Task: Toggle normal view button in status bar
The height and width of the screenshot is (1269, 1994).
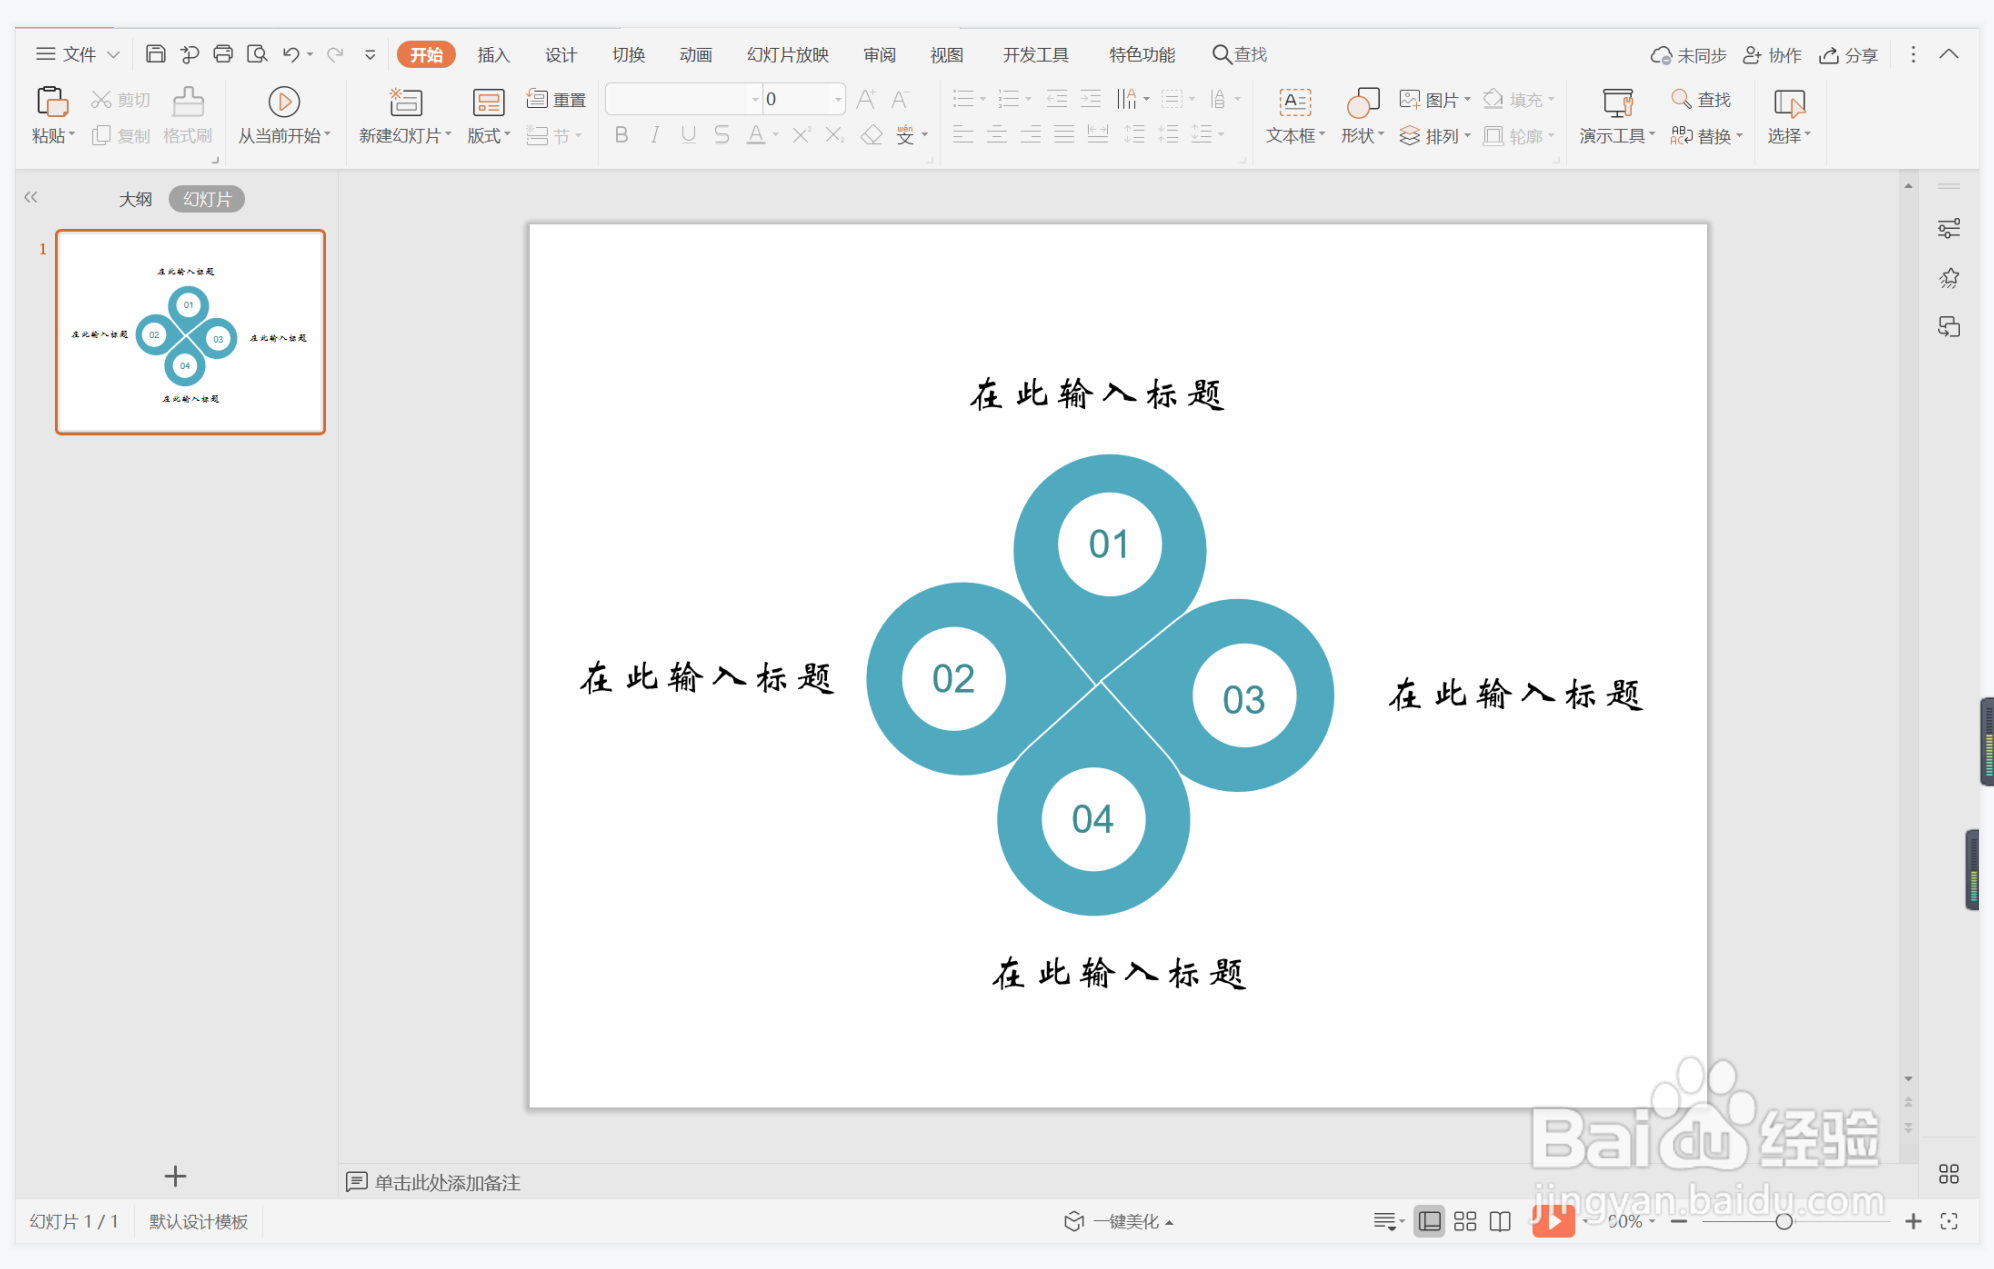Action: pyautogui.click(x=1430, y=1221)
